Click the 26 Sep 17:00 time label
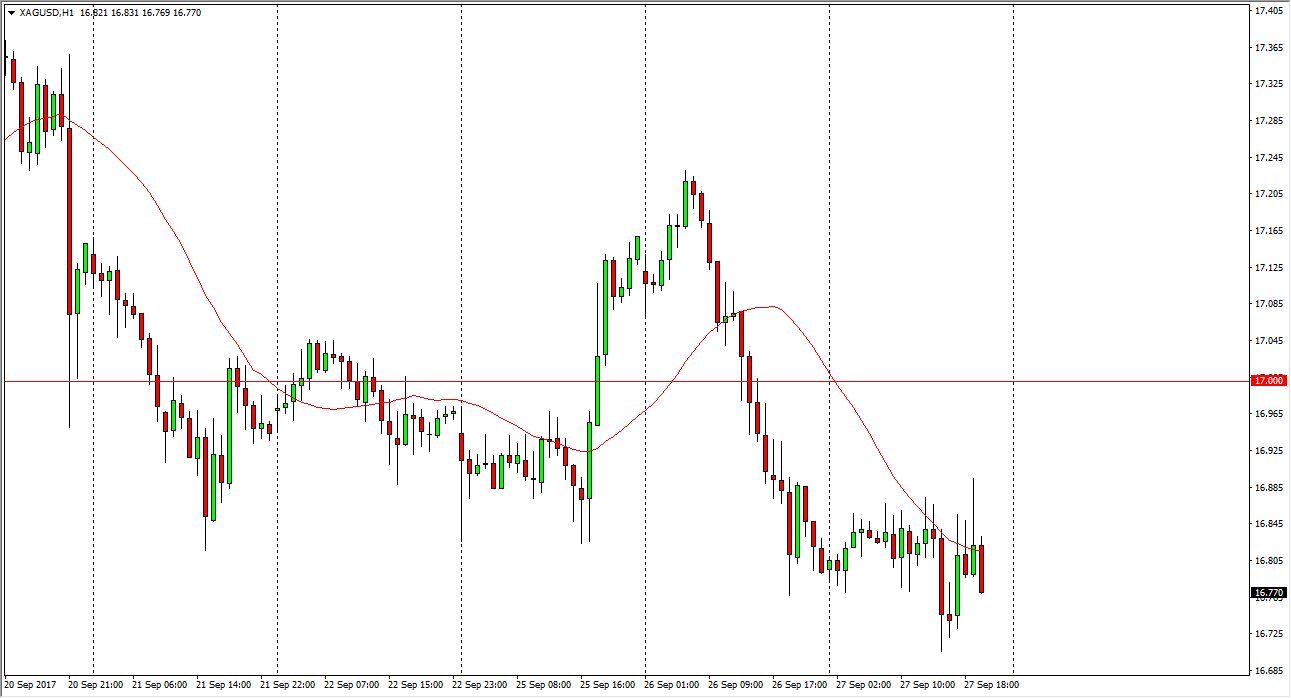The image size is (1291, 698). 801,686
